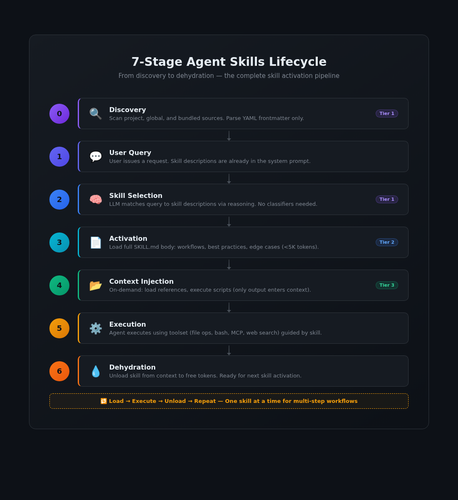This screenshot has height=500, width=458.
Task: Click the teal stage 3 number circle
Action: [x=59, y=242]
